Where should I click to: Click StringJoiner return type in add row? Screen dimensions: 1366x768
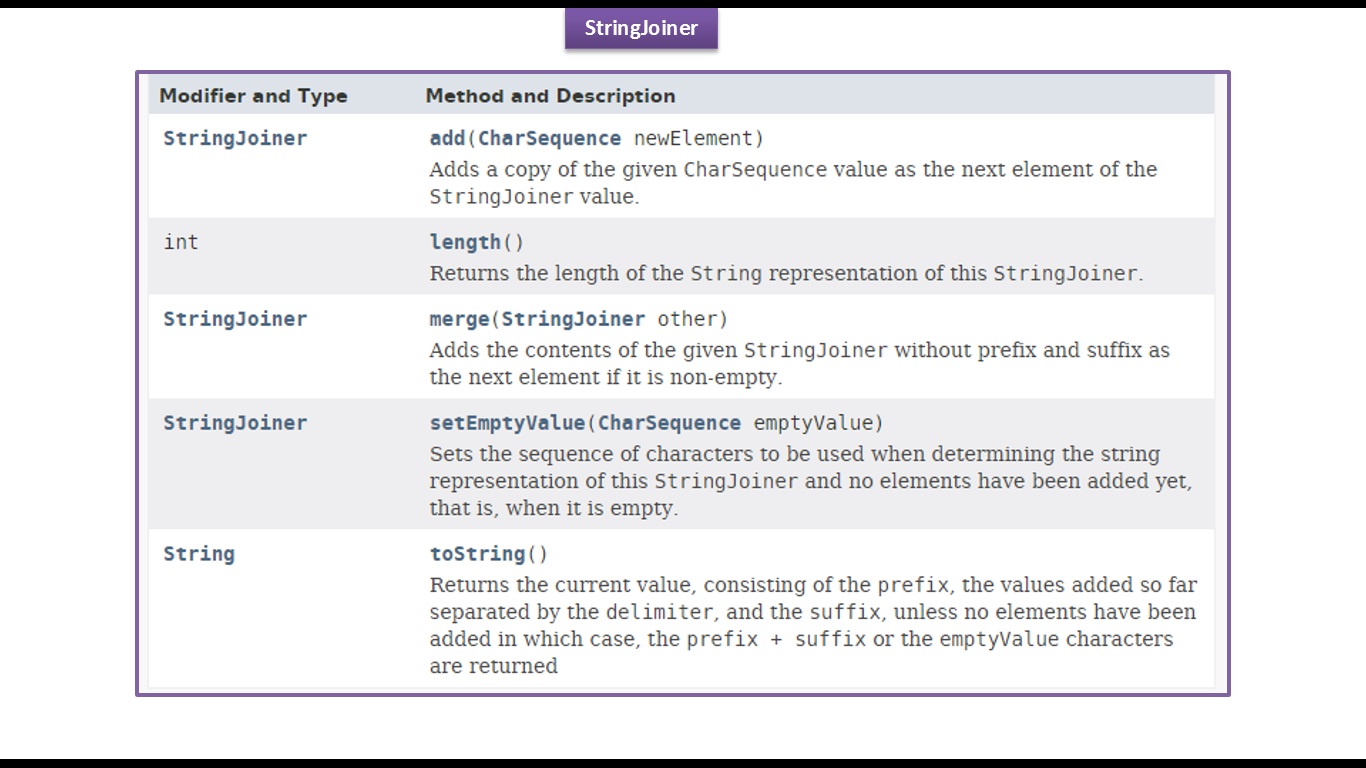click(235, 138)
